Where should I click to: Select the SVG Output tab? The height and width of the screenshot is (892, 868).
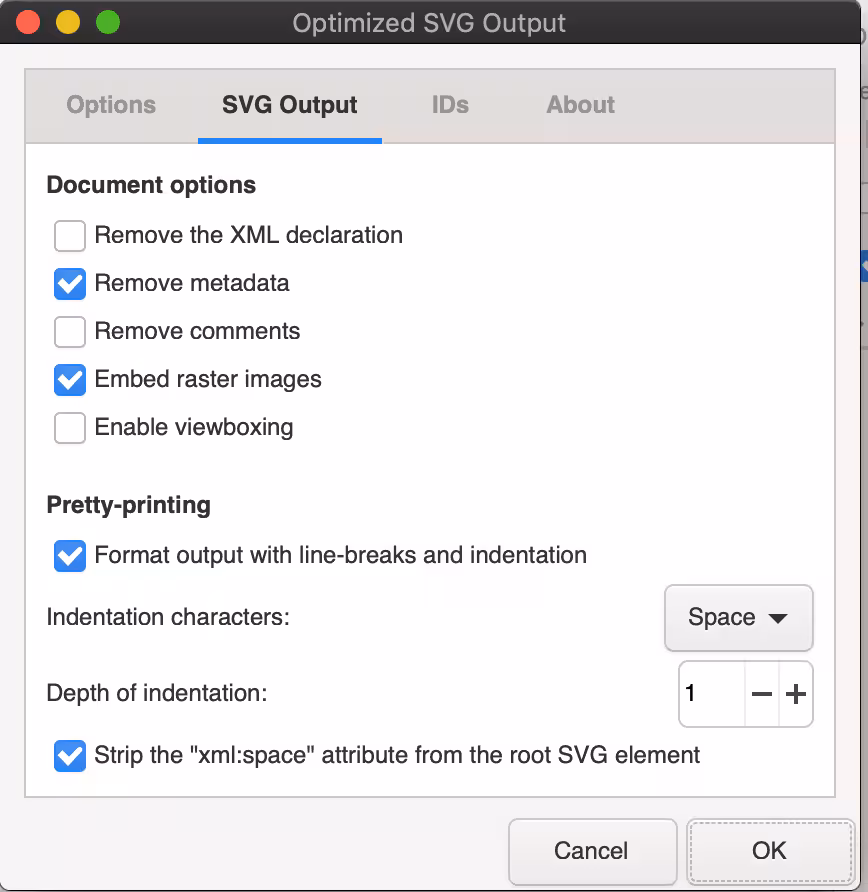[x=290, y=105]
